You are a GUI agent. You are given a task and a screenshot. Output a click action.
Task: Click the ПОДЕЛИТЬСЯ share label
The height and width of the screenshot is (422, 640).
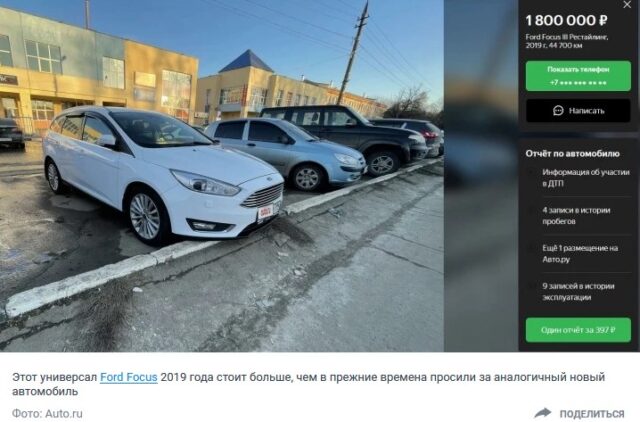click(x=592, y=413)
